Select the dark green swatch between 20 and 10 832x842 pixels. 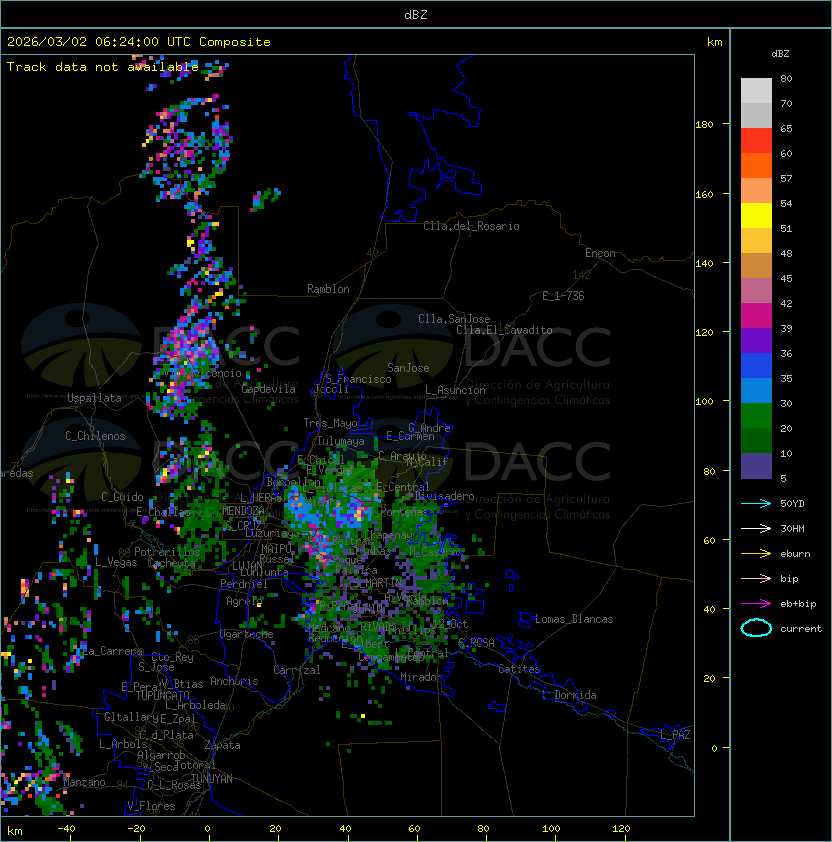click(x=756, y=440)
